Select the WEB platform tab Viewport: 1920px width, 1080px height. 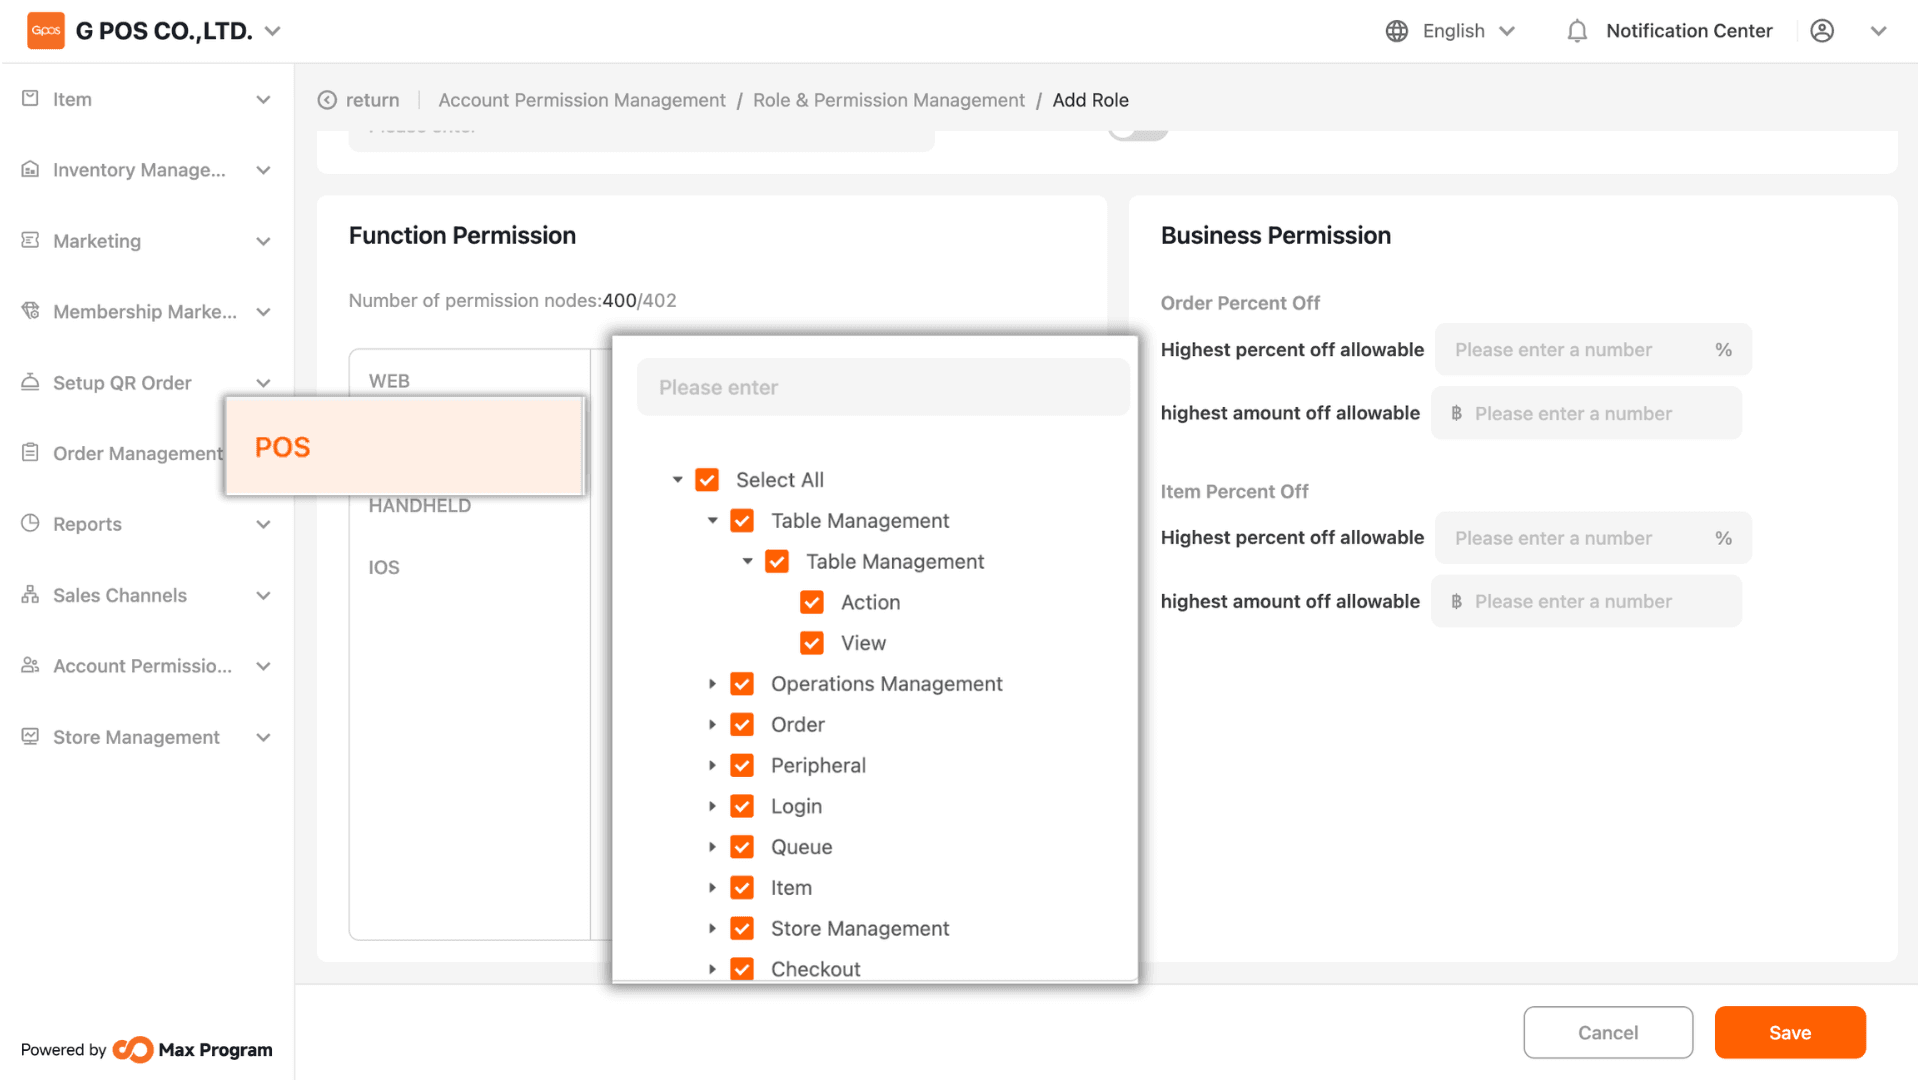click(389, 381)
